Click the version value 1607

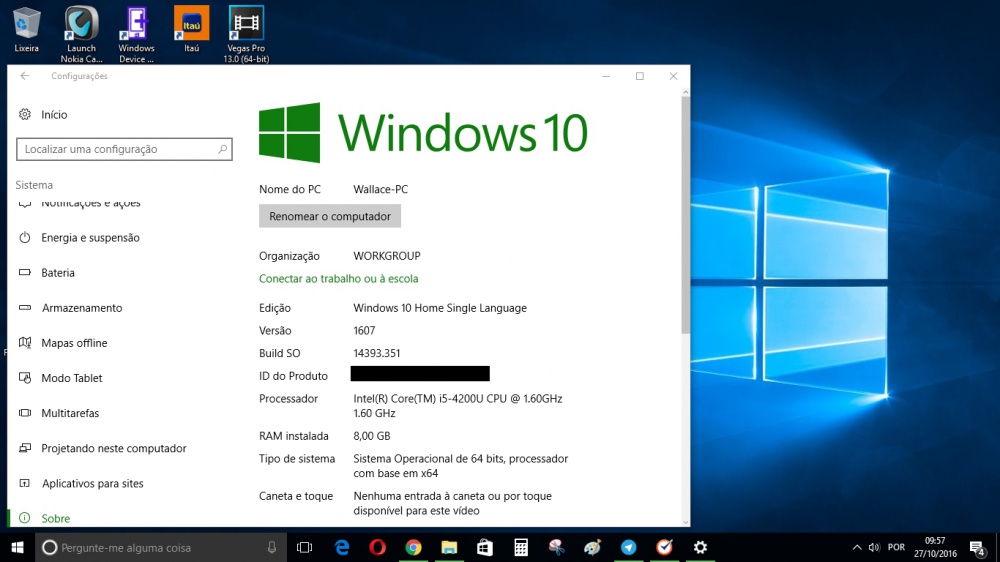click(x=364, y=330)
